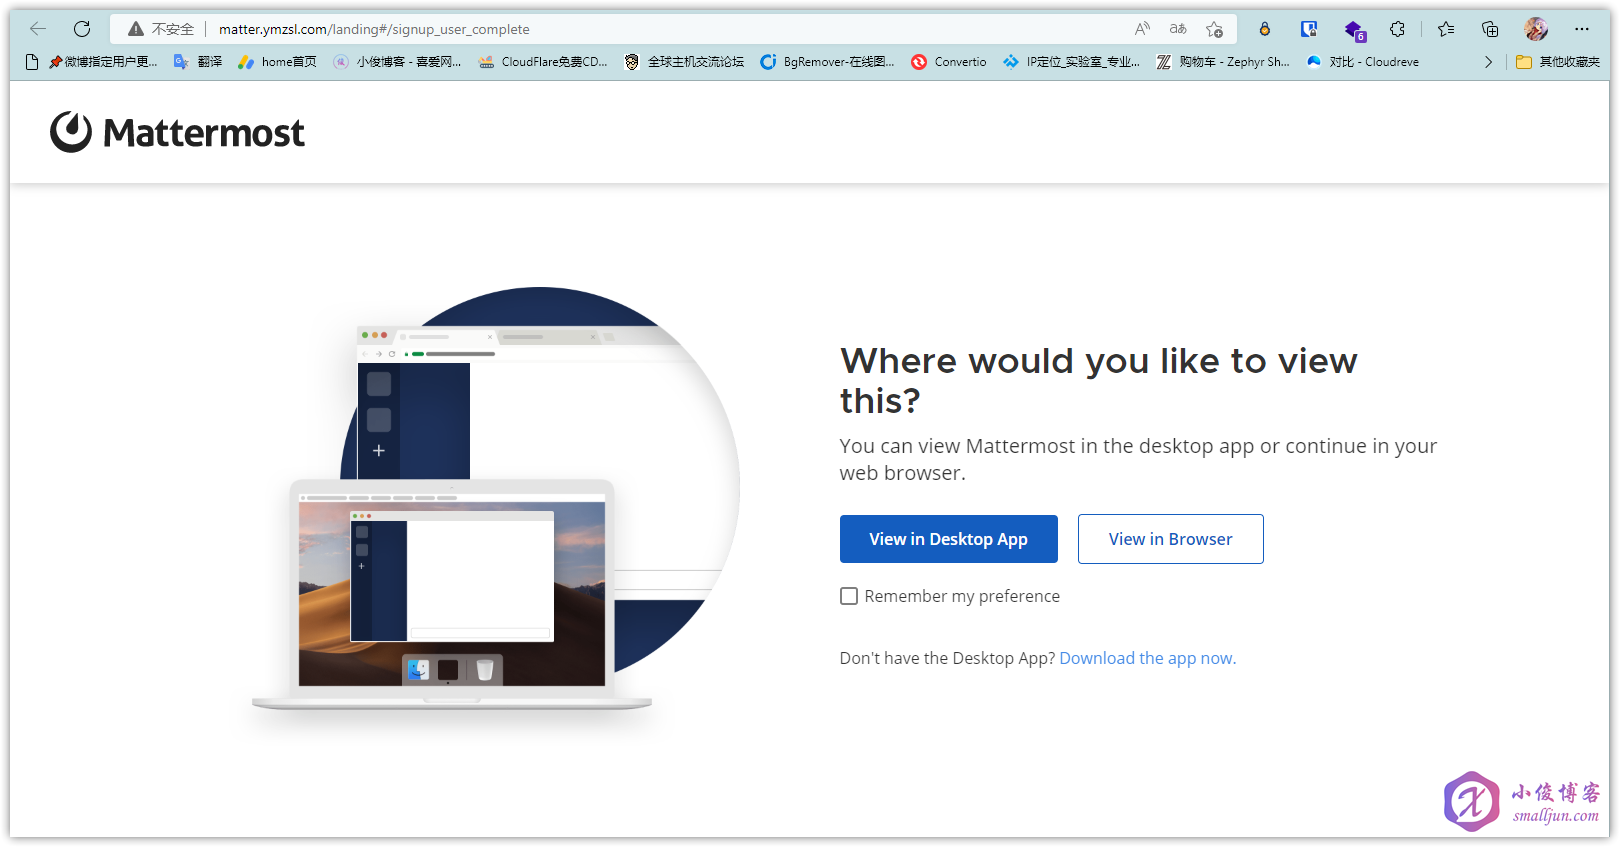Open the 对比 - Cloudreve bookmark
This screenshot has width=1620, height=847.
coord(1363,62)
